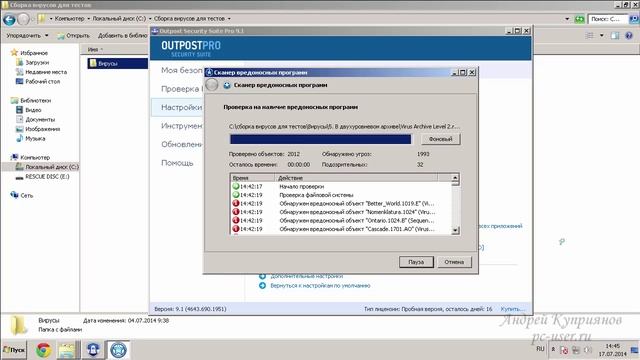Open address bar history dropdown arrow
The height and width of the screenshot is (360, 640).
(567, 19)
